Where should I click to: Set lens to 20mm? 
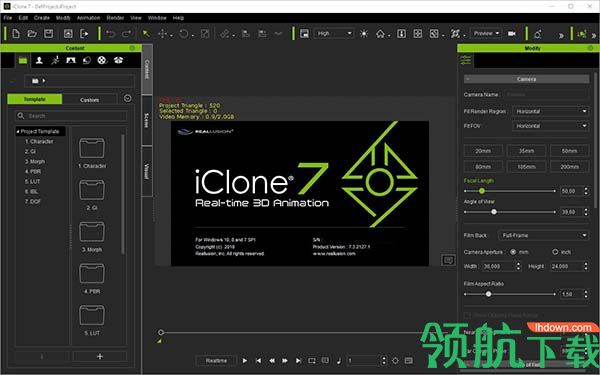click(483, 151)
